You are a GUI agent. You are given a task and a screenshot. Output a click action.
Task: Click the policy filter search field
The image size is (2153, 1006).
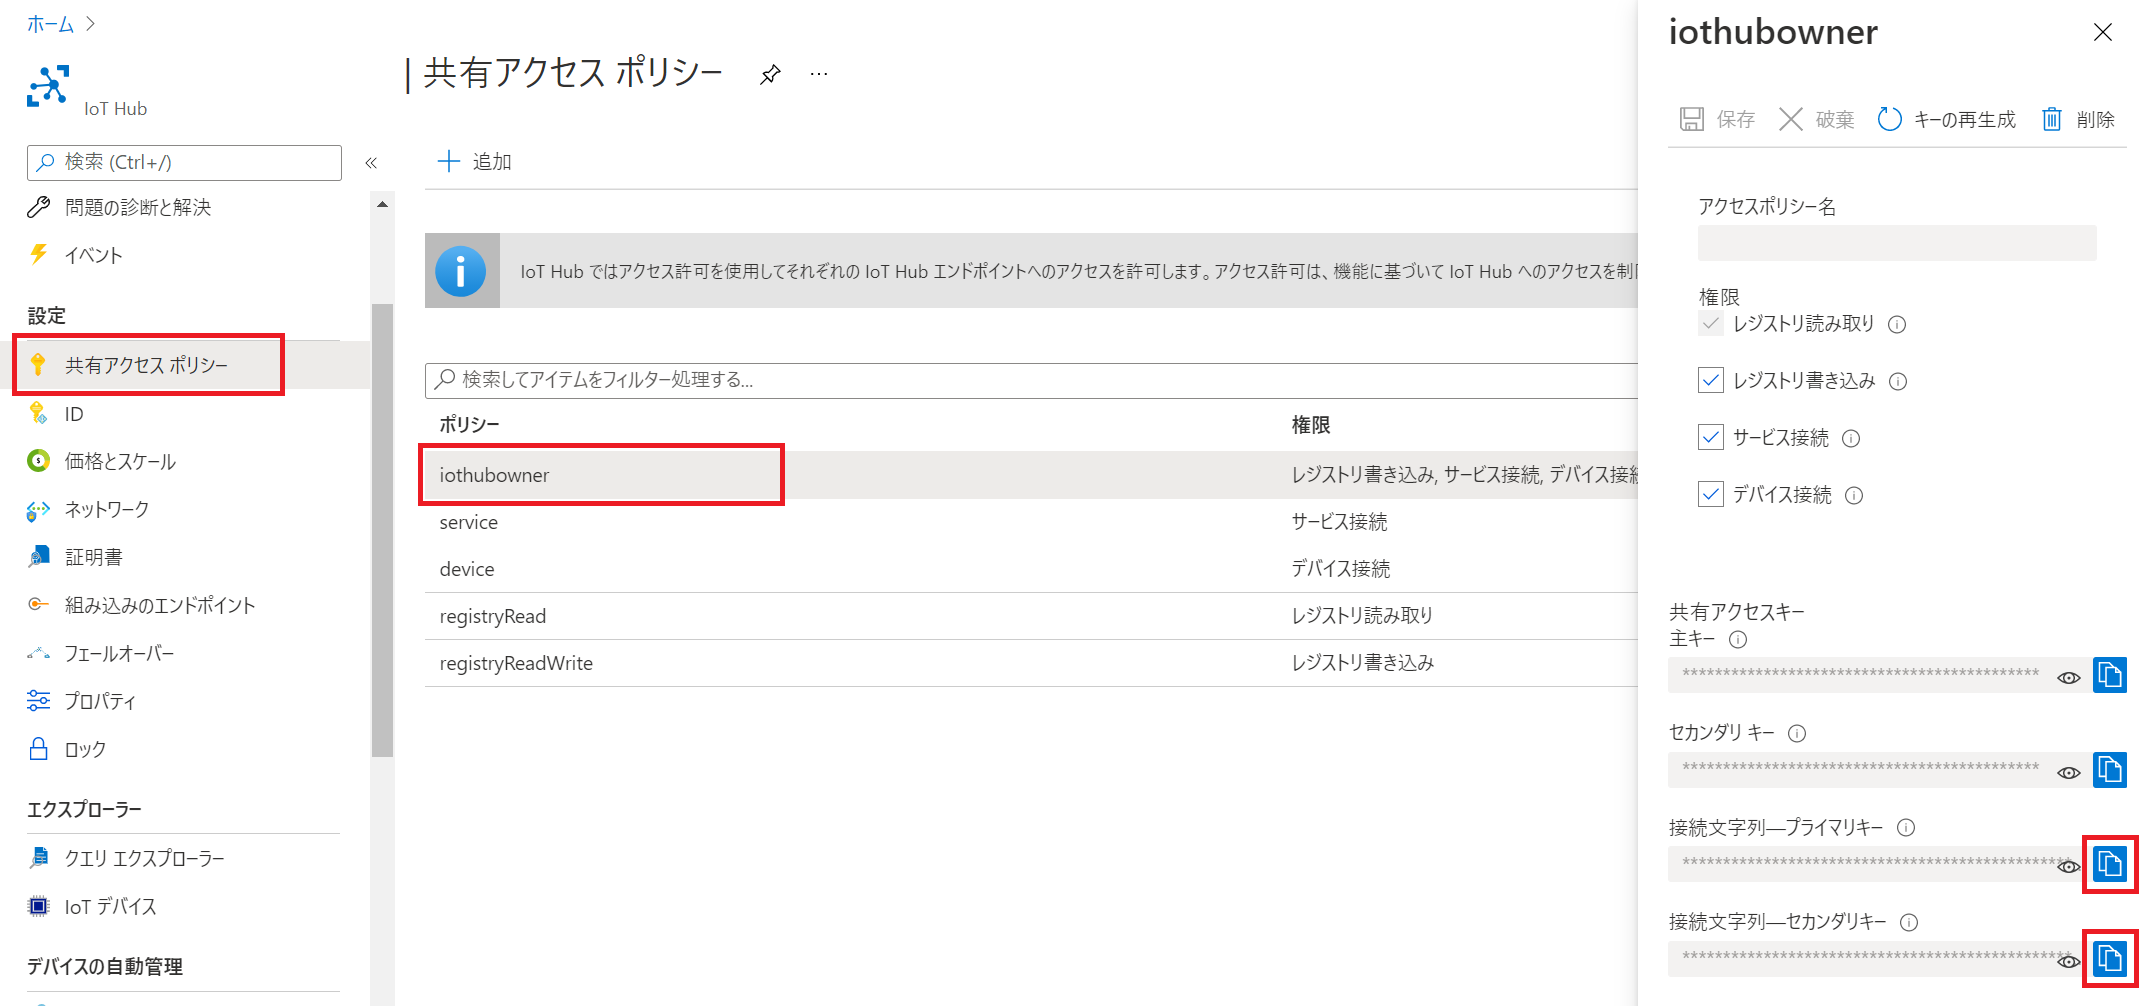tap(1031, 380)
